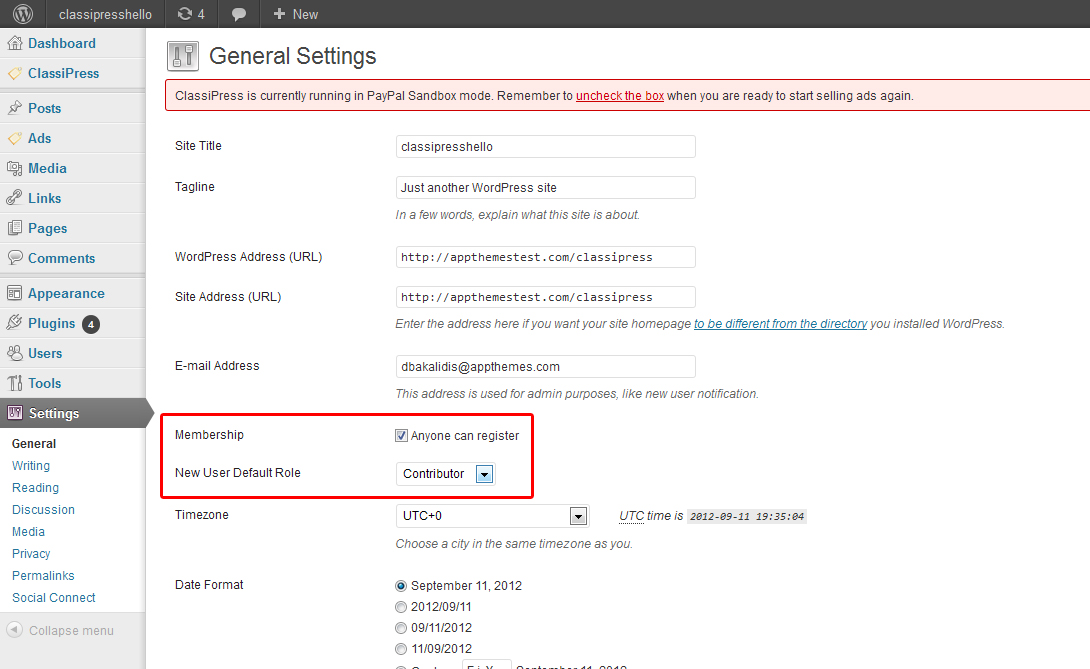Click the ClassiPress tag icon

(x=15, y=73)
